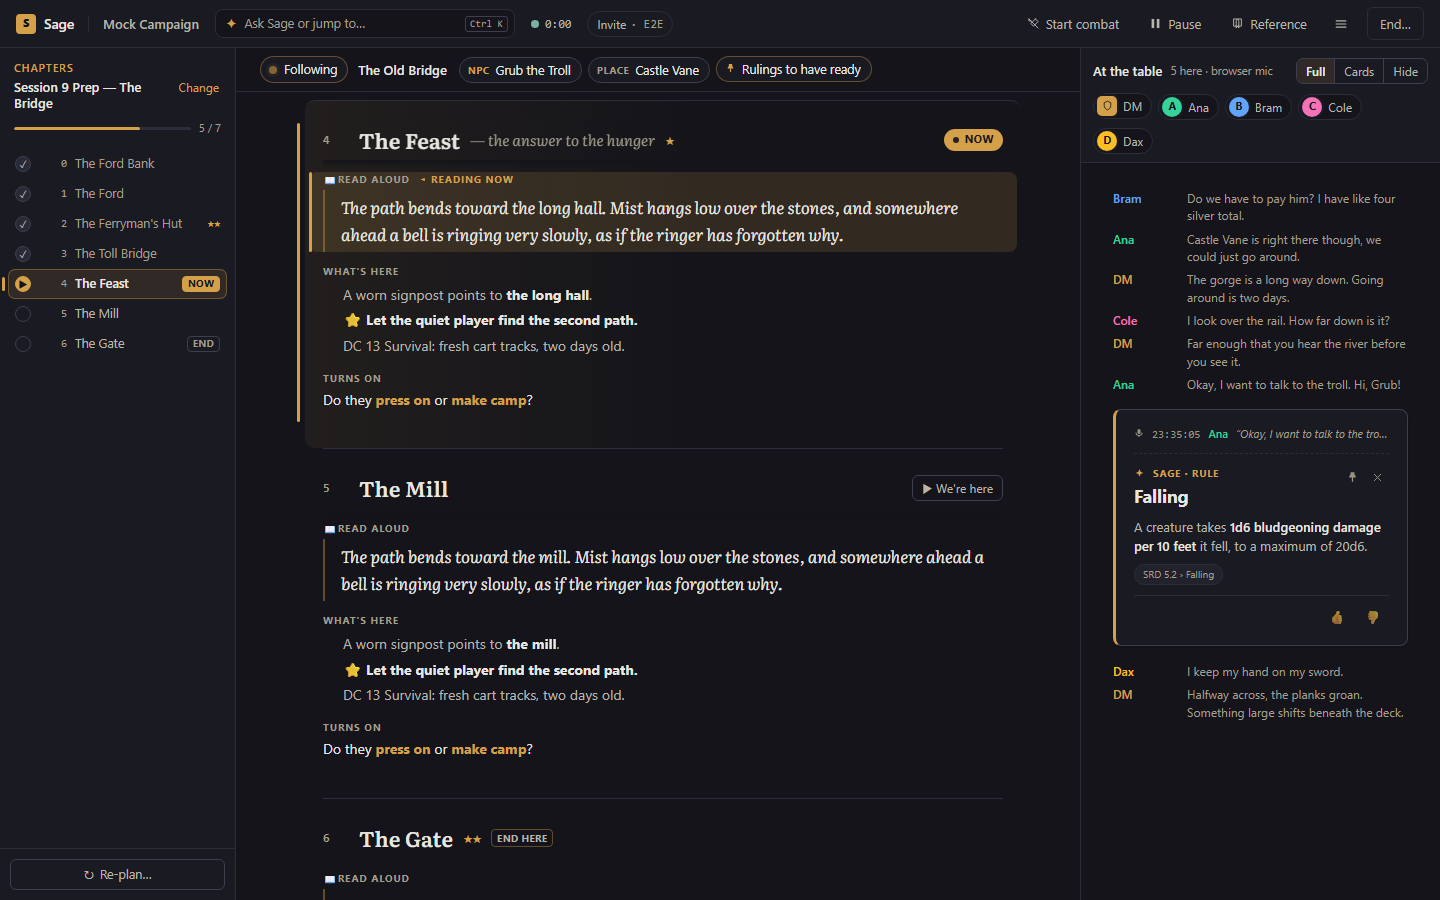Image resolution: width=1440 pixels, height=900 pixels.
Task: Expand Rulings to have ready
Action: pyautogui.click(x=794, y=70)
